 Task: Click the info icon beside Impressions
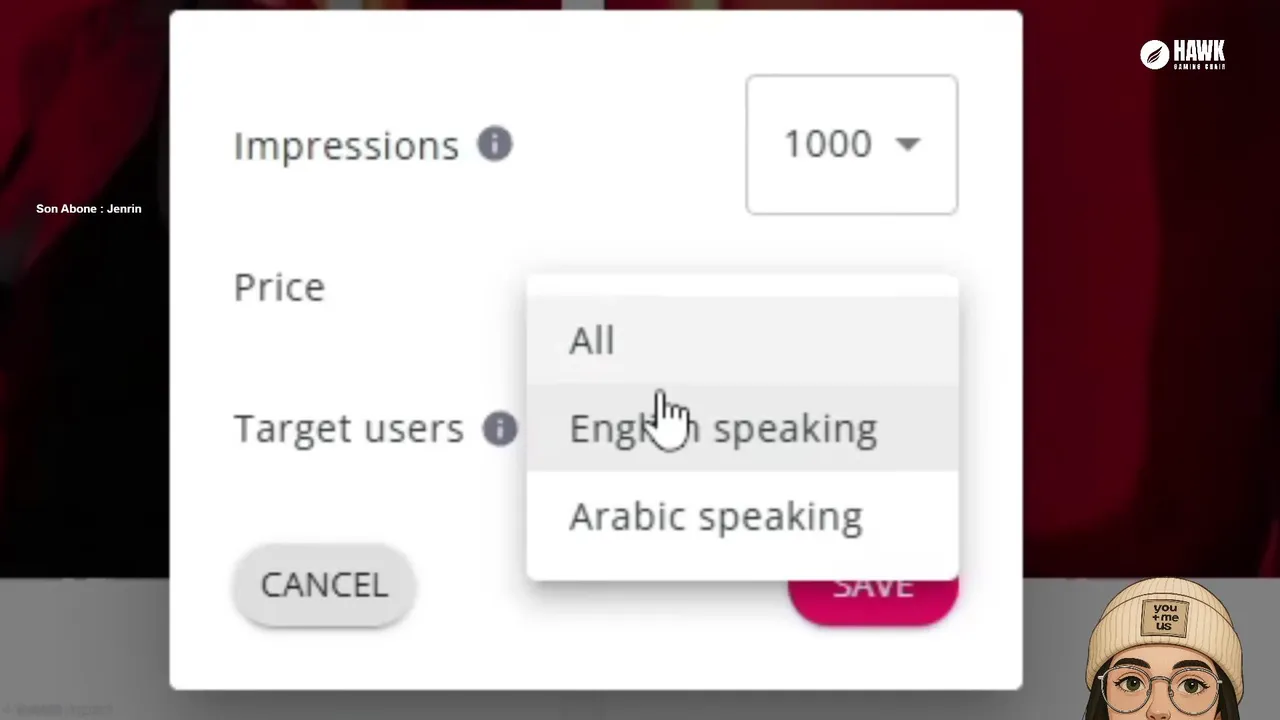494,144
